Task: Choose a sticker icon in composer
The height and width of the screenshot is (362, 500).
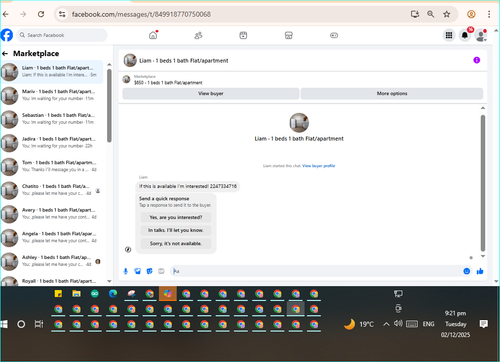Action: (x=149, y=271)
